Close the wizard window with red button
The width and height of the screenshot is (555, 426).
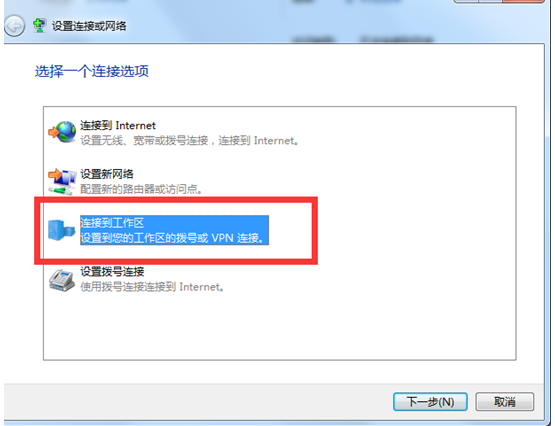tap(523, 1)
